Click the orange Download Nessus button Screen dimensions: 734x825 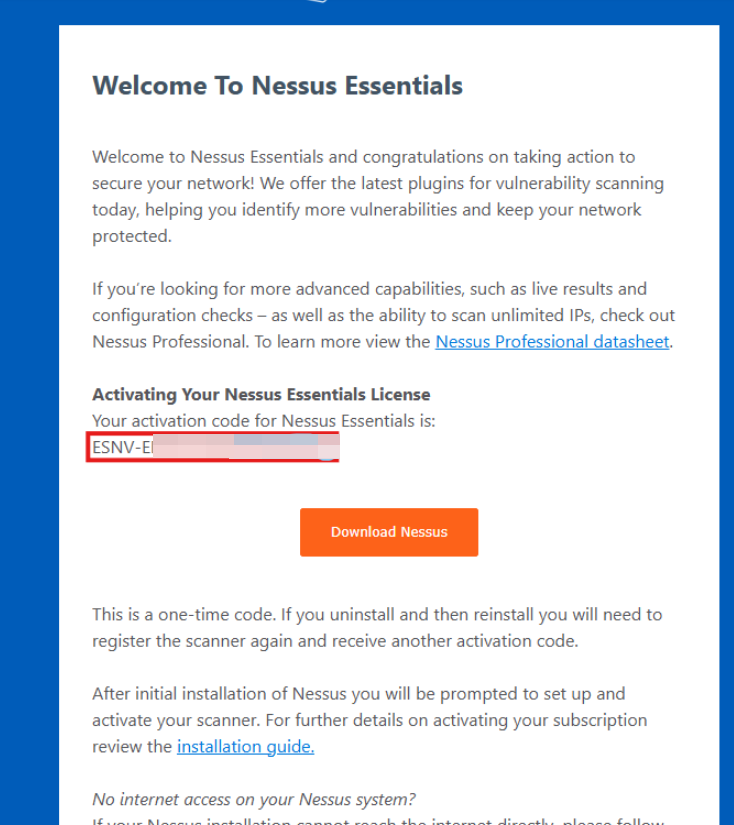[389, 532]
